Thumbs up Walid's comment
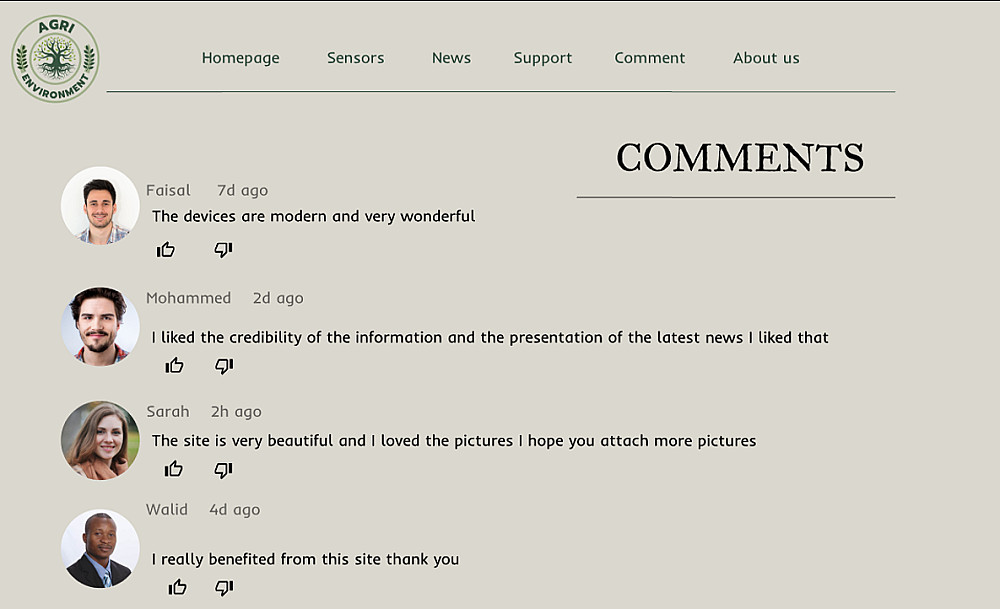 tap(177, 587)
